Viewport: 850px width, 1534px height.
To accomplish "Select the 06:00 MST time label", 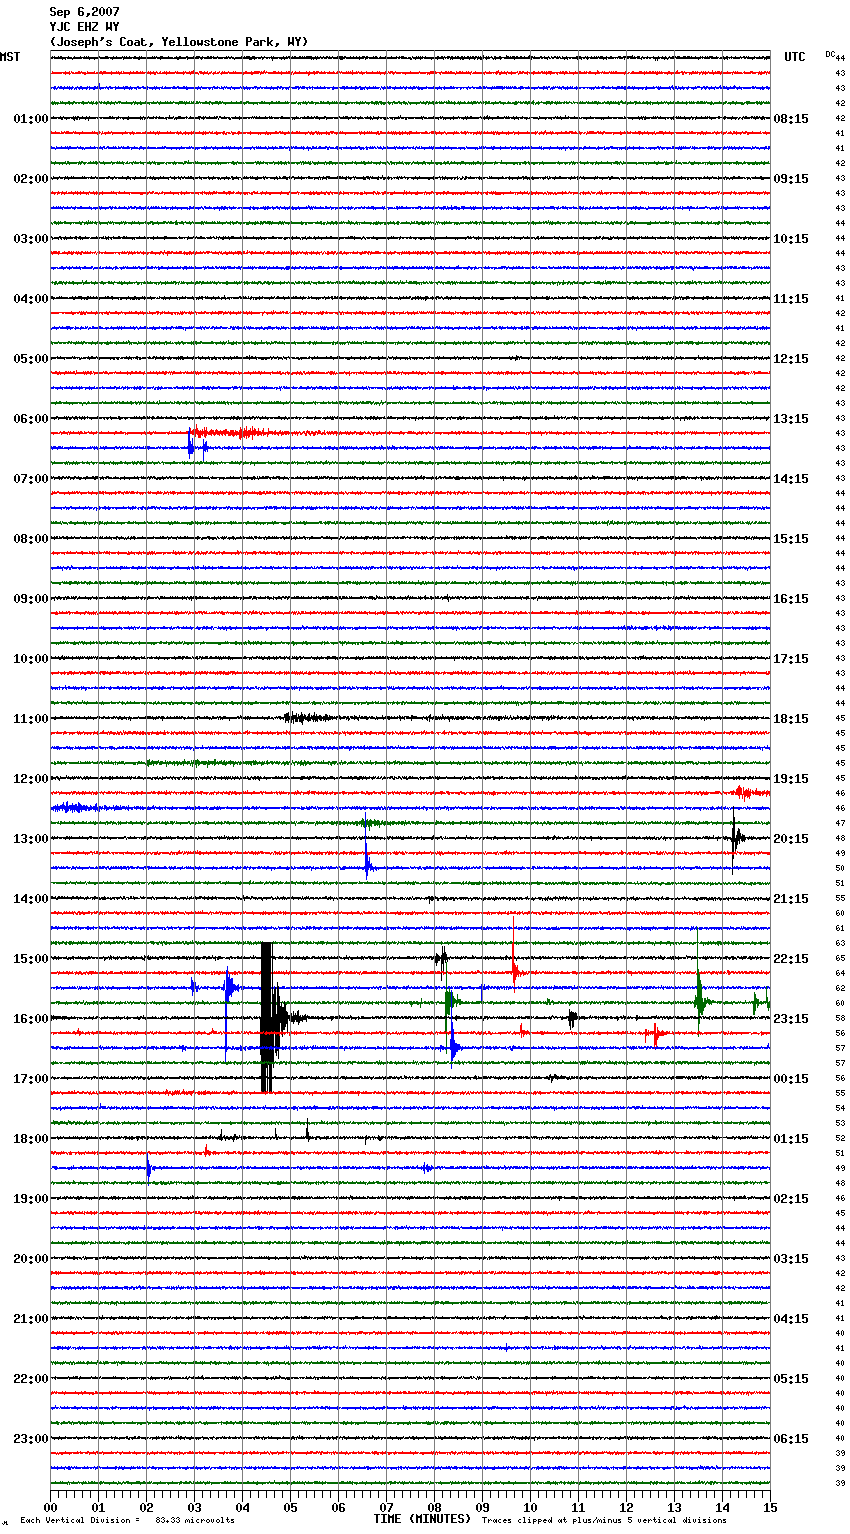I will click(30, 419).
